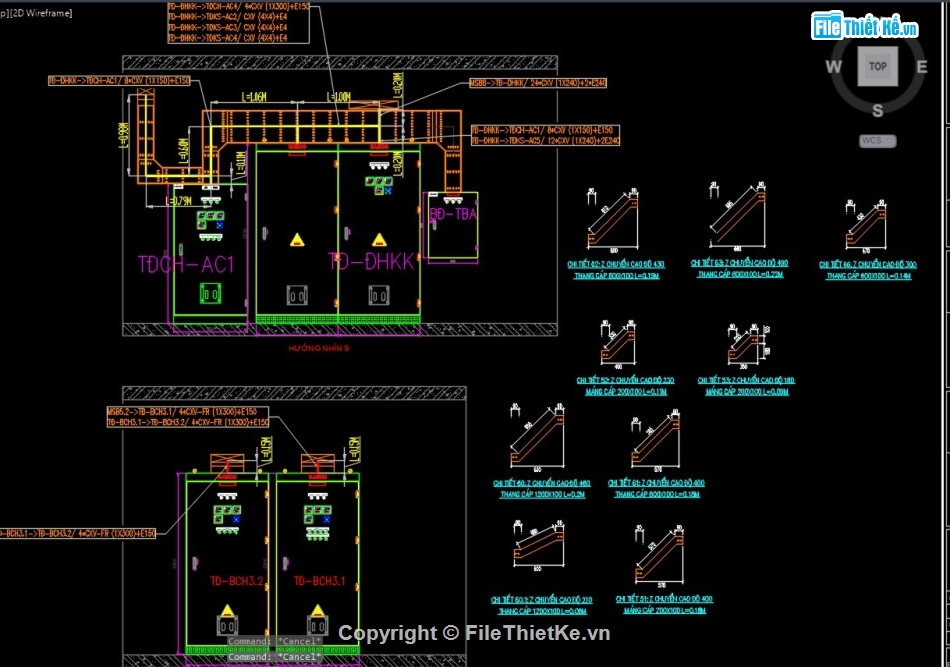Viewport: 950px width, 667px height.
Task: Select the L=1.06M dimension text
Action: pos(254,97)
